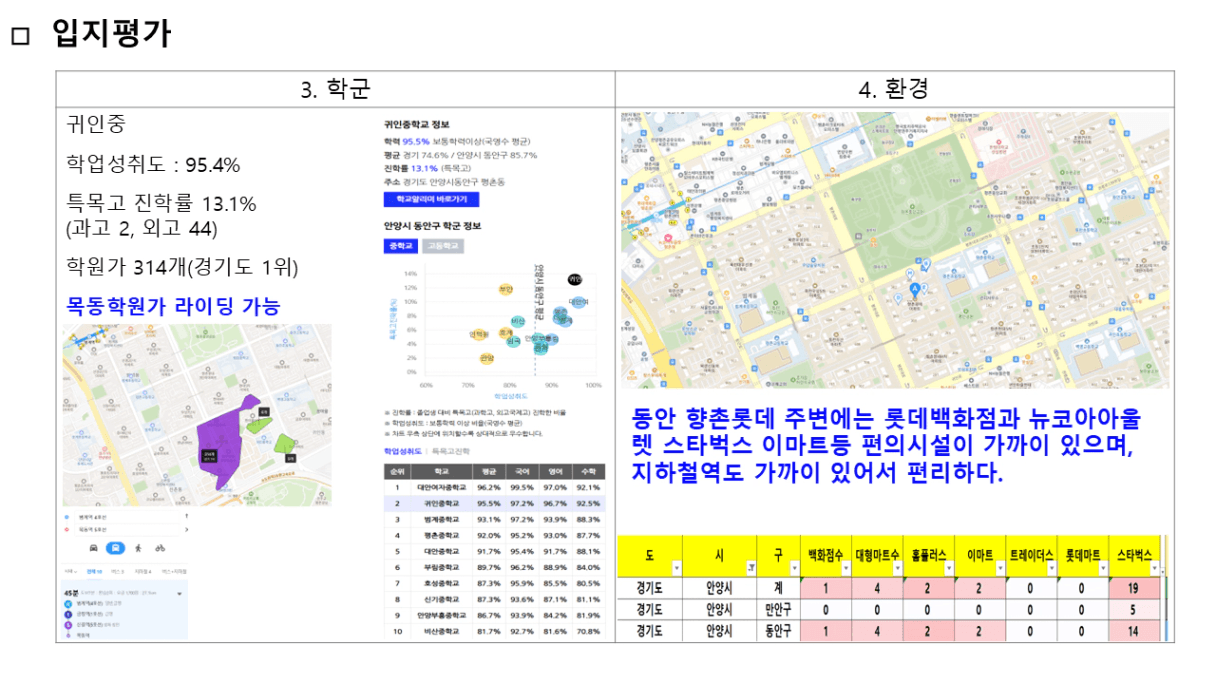Image resolution: width=1216 pixels, height=684 pixels.
Task: Click the 스타벅스 value 14 cell
Action: click(1133, 630)
